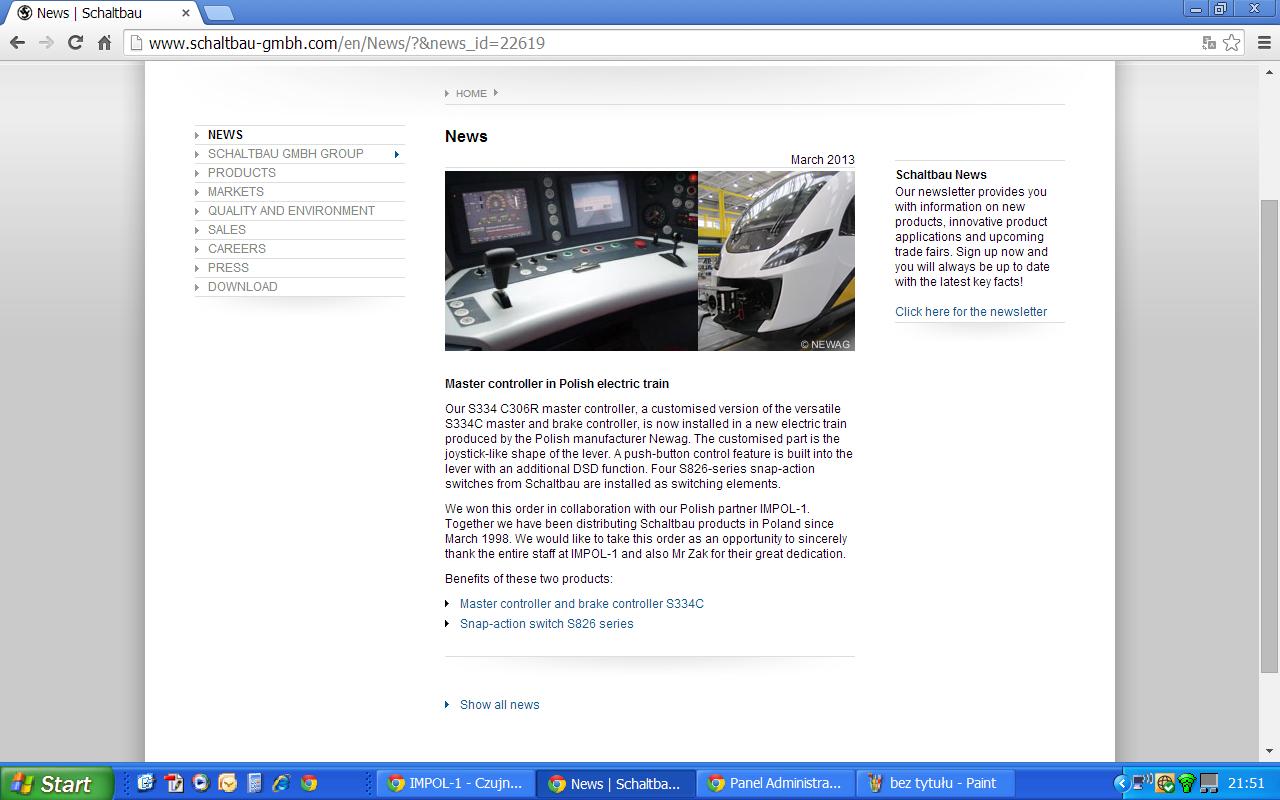
Task: Open the gray monitor tray icon
Action: [x=1208, y=783]
